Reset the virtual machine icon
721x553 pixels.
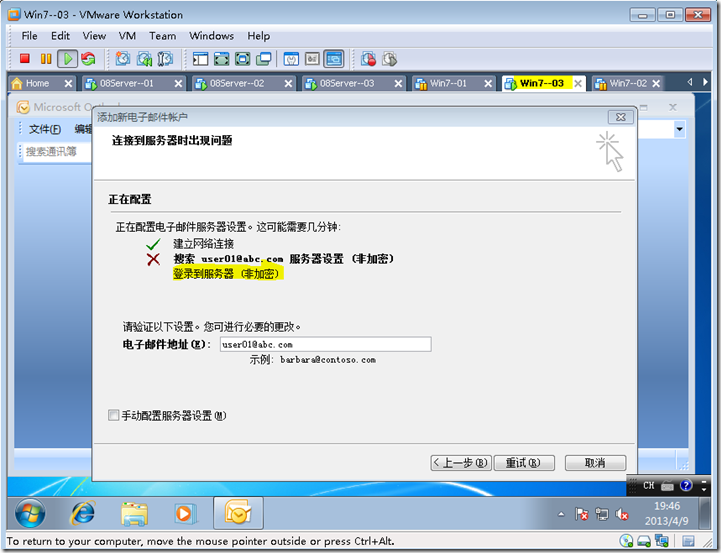88,59
